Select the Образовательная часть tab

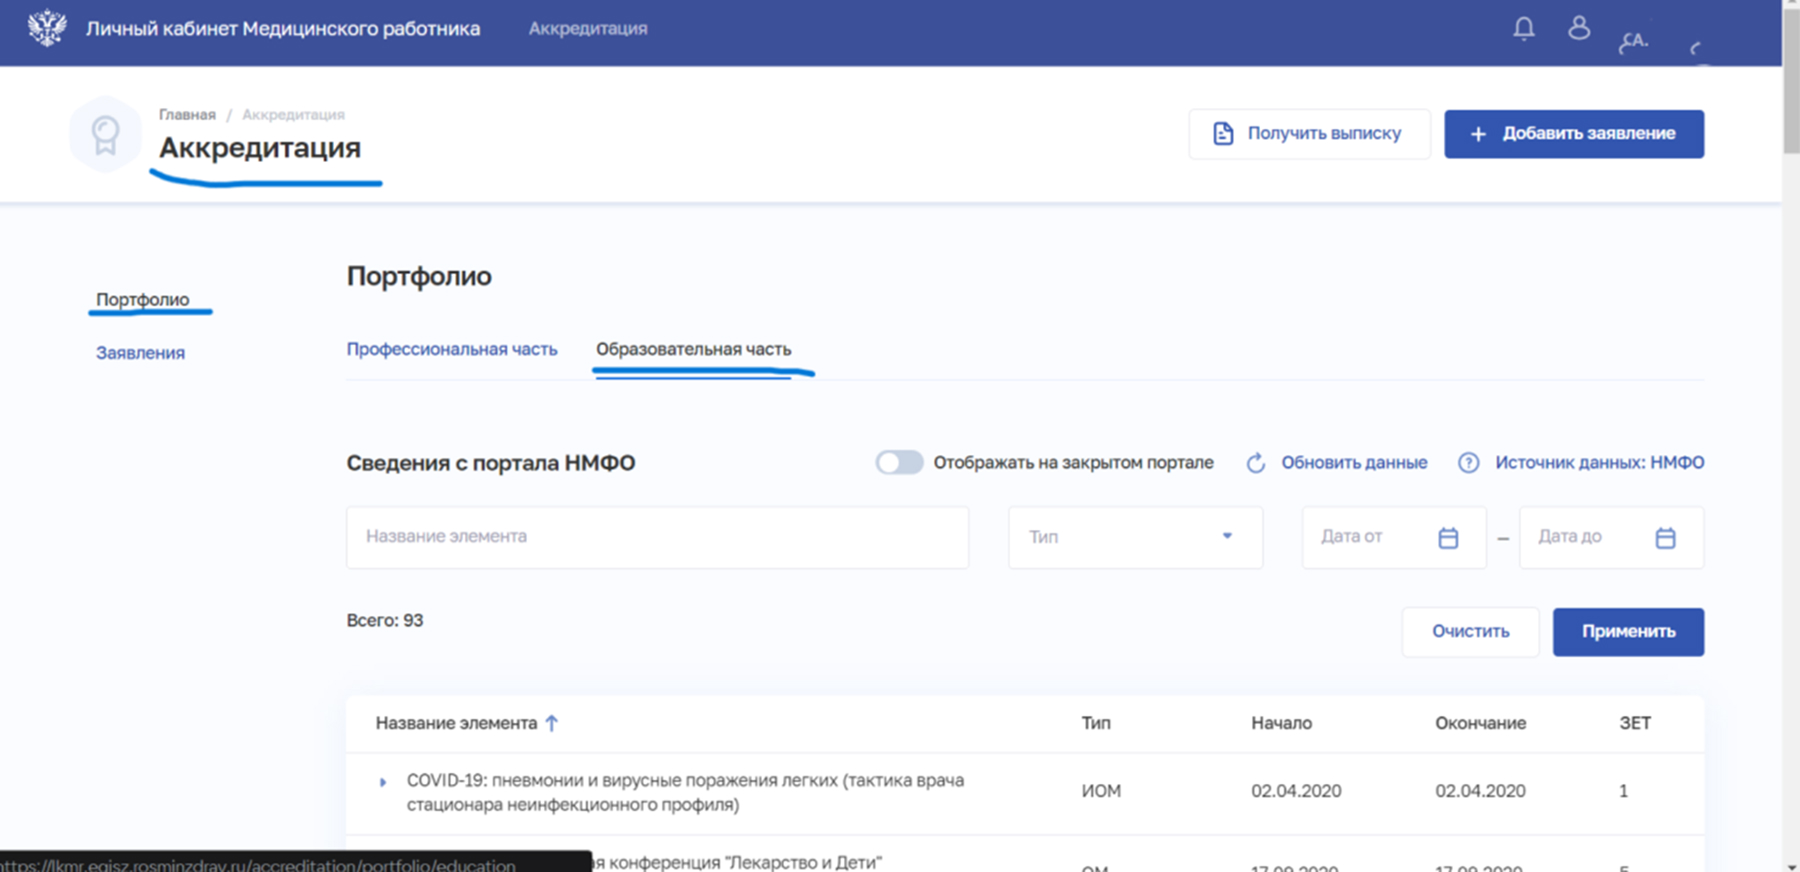pos(694,349)
